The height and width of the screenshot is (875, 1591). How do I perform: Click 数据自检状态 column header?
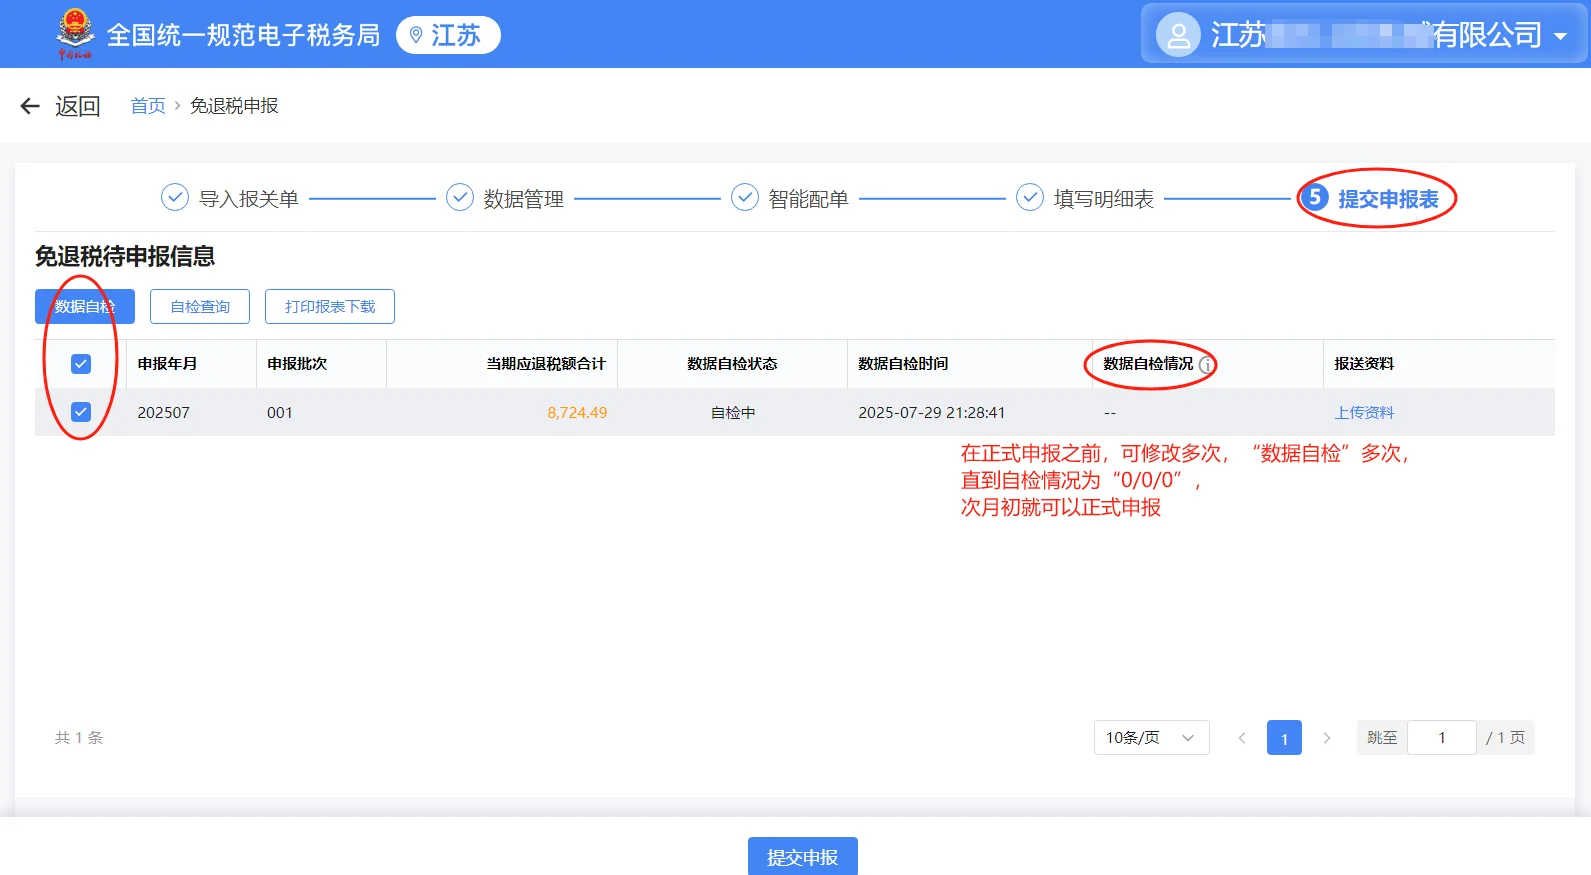pos(732,364)
